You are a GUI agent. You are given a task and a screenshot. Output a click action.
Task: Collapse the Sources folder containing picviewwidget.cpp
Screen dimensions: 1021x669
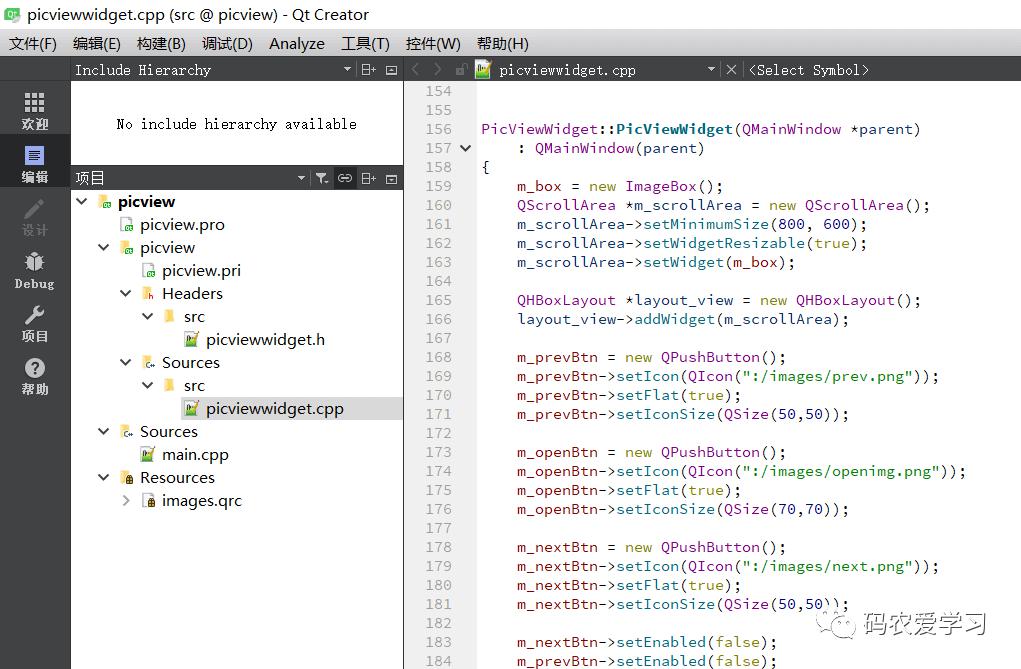coord(126,362)
